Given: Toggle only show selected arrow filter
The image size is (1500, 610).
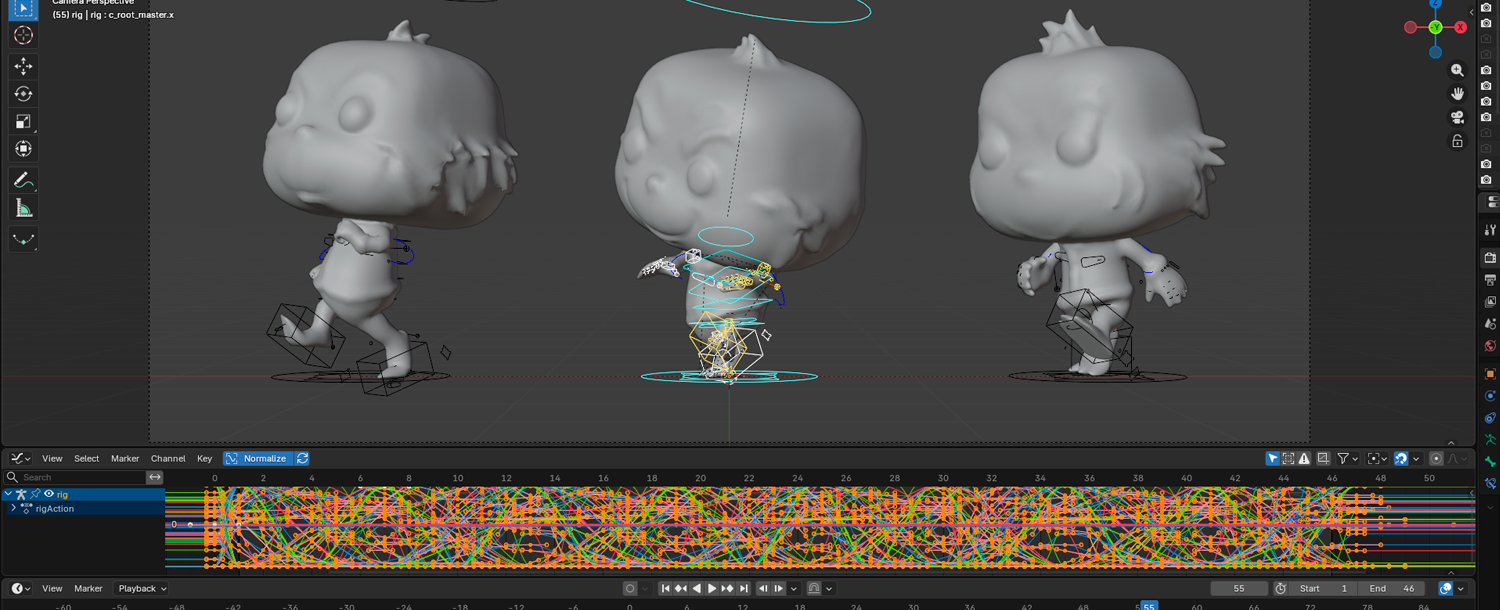Looking at the screenshot, I should (x=1272, y=459).
